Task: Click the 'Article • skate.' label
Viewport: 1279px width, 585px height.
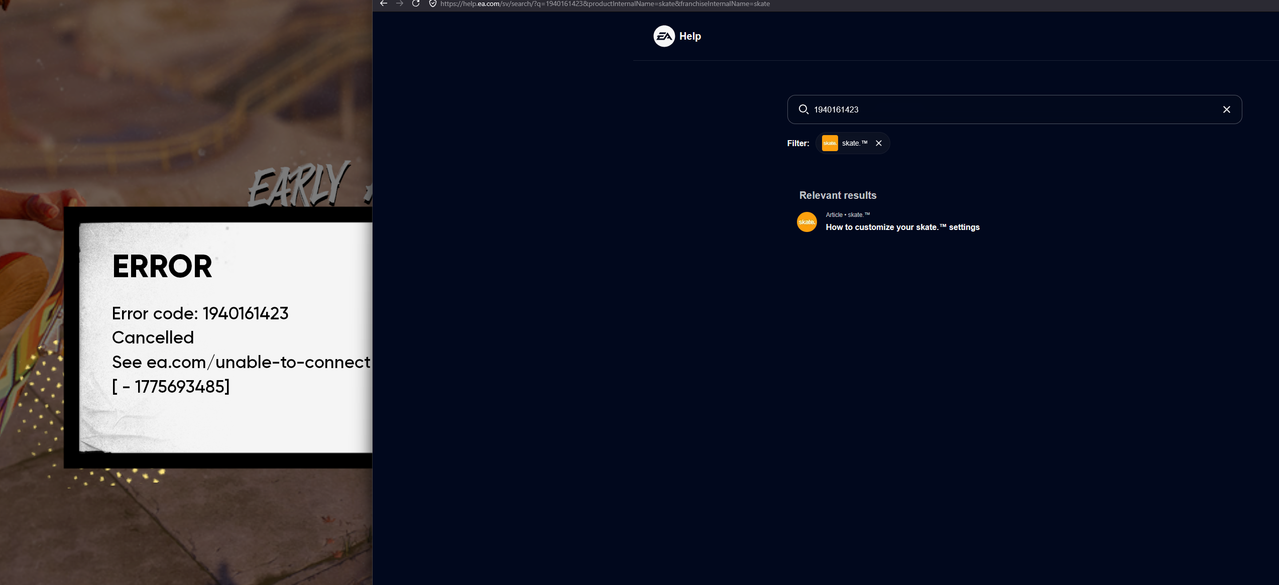Action: click(x=848, y=215)
